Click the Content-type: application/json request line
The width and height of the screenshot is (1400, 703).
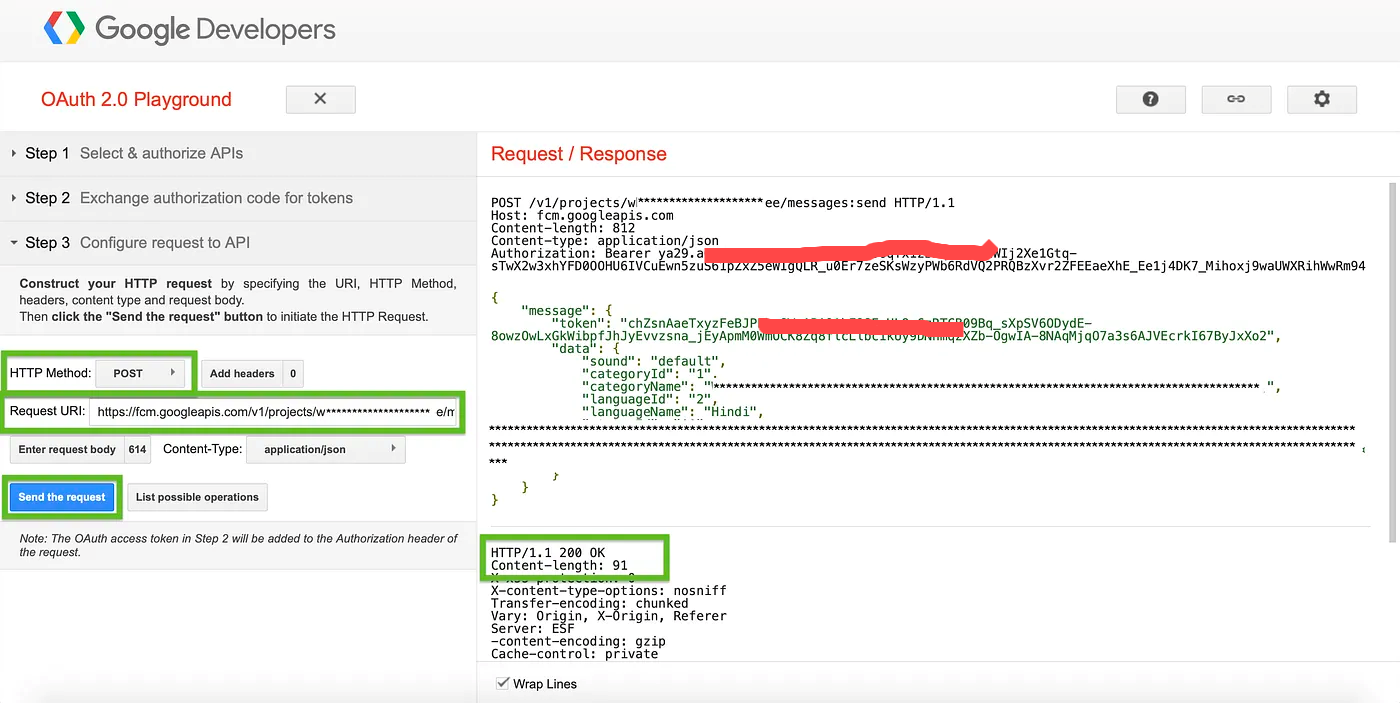point(605,241)
